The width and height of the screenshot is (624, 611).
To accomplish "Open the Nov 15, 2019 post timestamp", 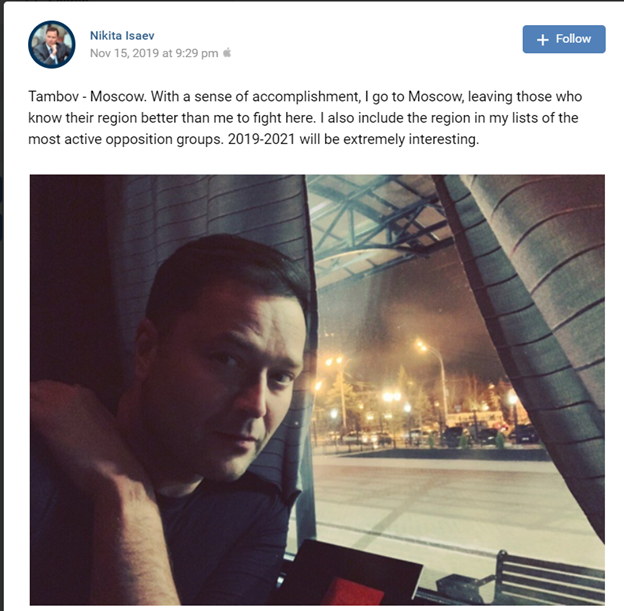I will [154, 53].
